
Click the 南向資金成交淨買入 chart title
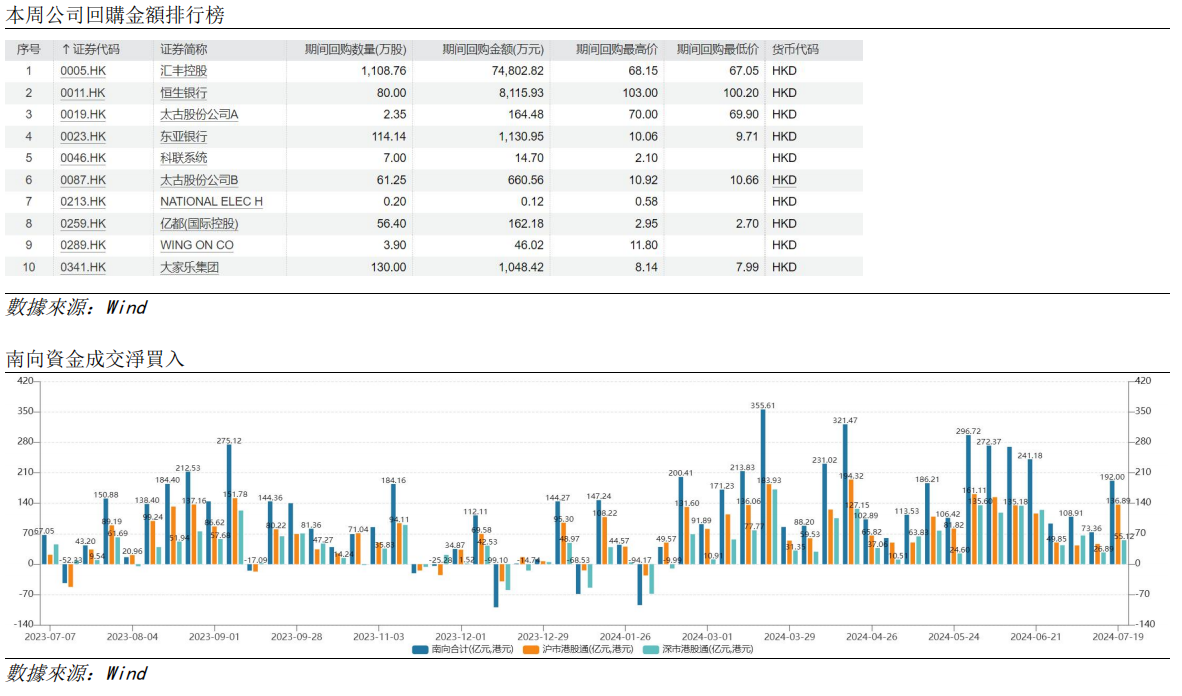(95, 359)
